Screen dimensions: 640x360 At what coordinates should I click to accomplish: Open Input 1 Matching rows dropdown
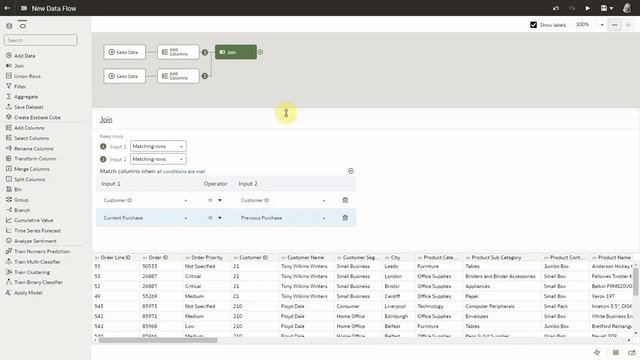[158, 146]
